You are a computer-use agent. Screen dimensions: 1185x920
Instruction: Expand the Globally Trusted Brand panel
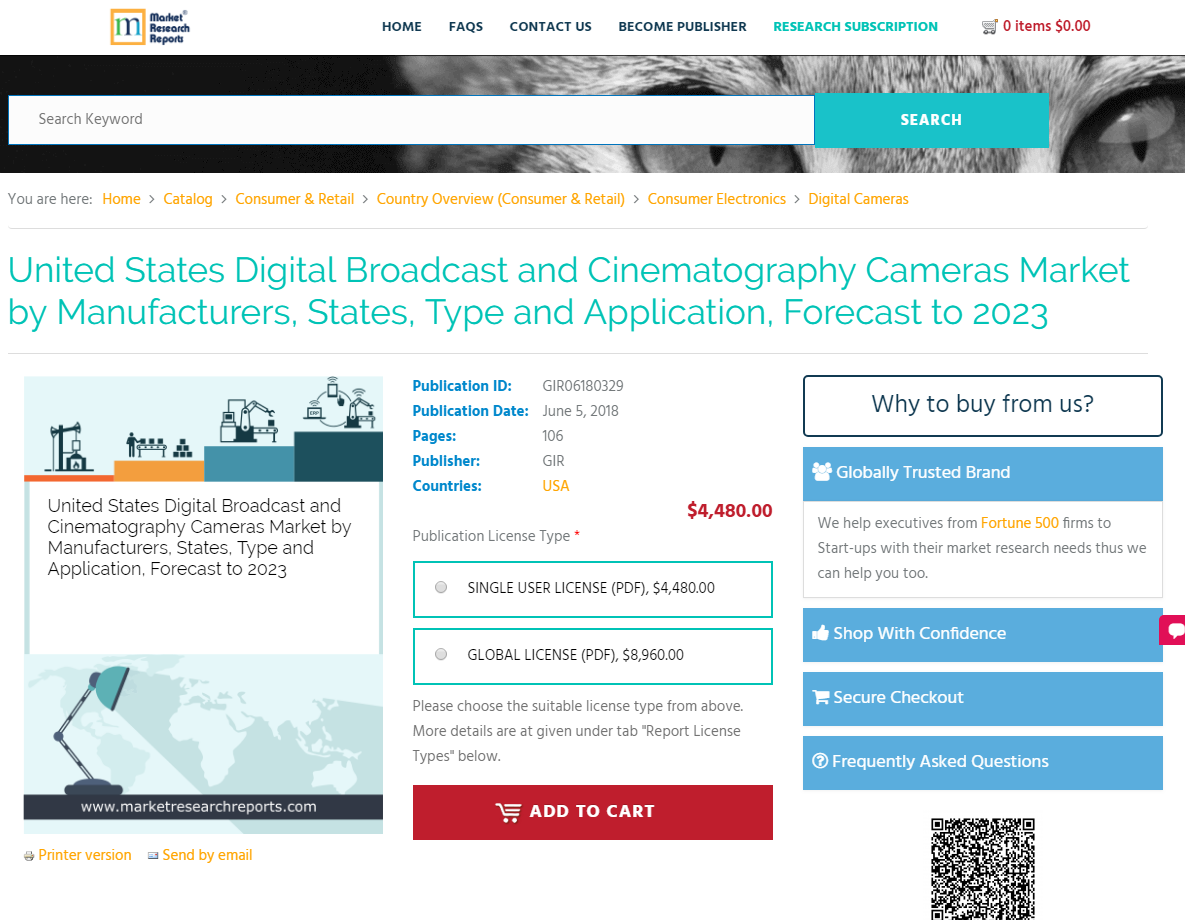click(x=982, y=473)
